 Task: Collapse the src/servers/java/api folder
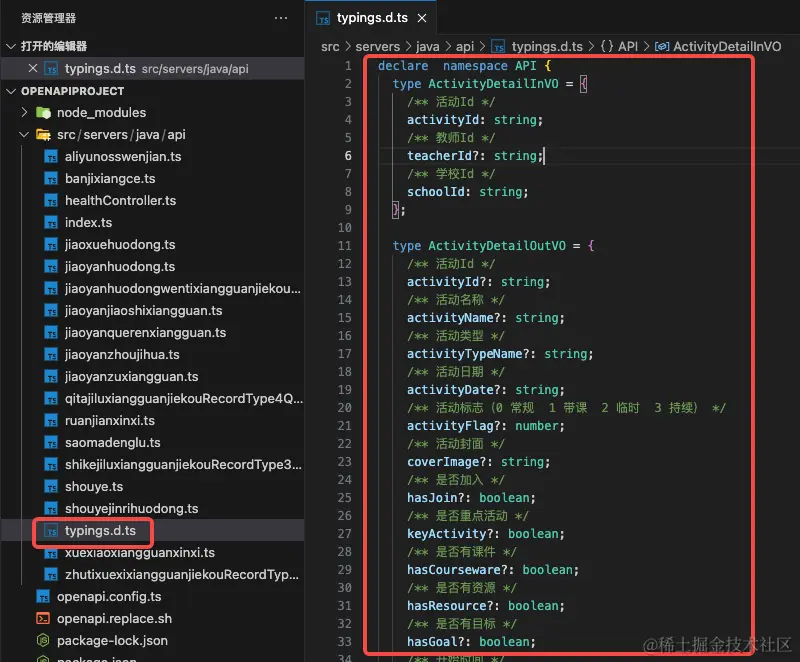coord(24,134)
